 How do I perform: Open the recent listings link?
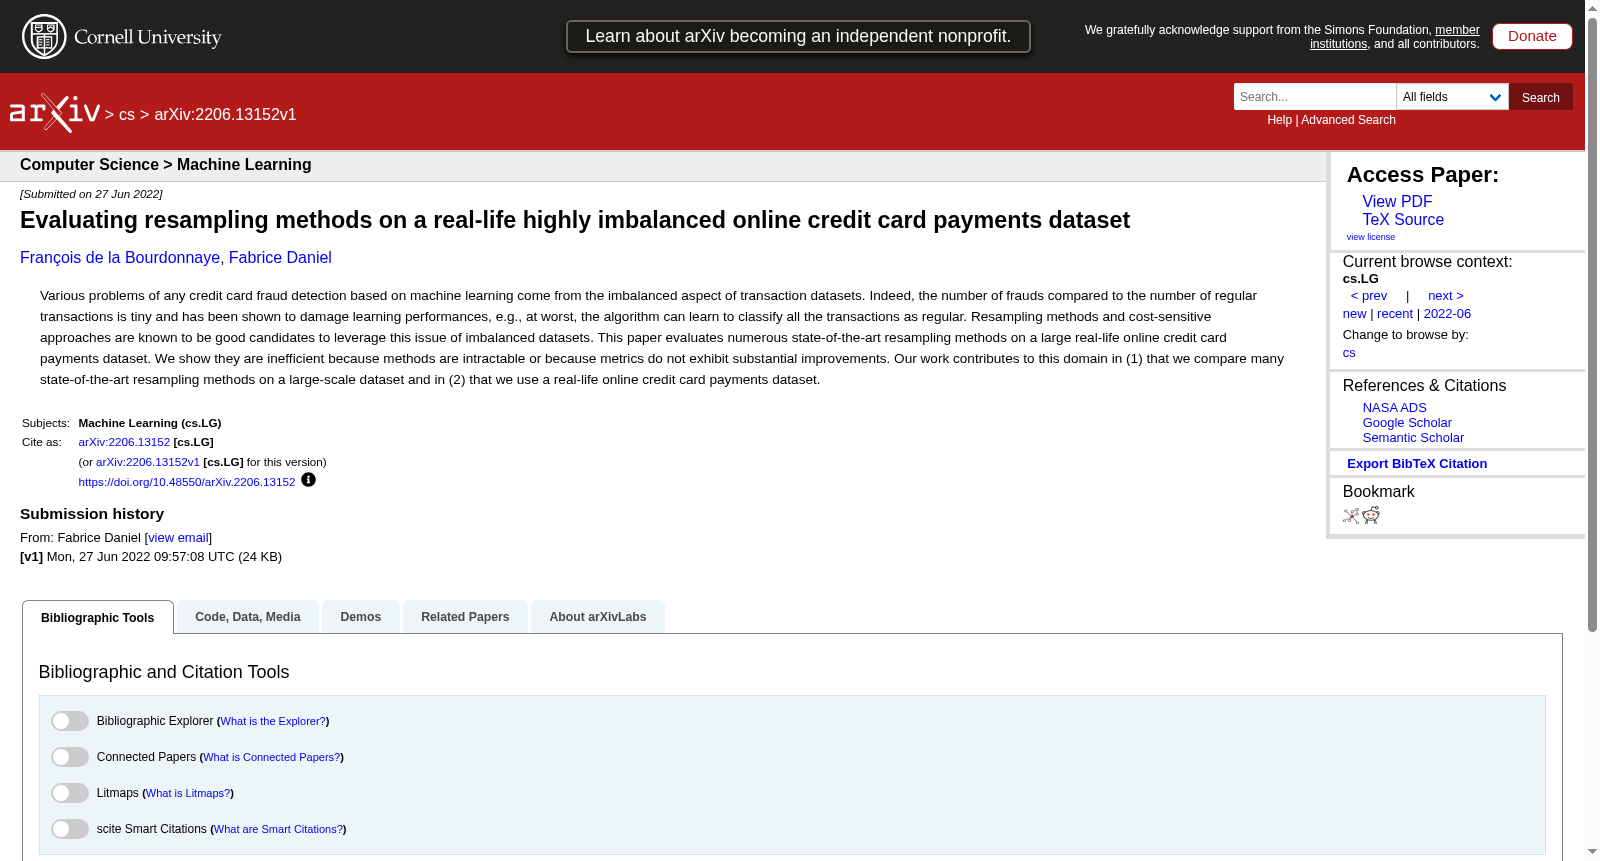click(1395, 313)
